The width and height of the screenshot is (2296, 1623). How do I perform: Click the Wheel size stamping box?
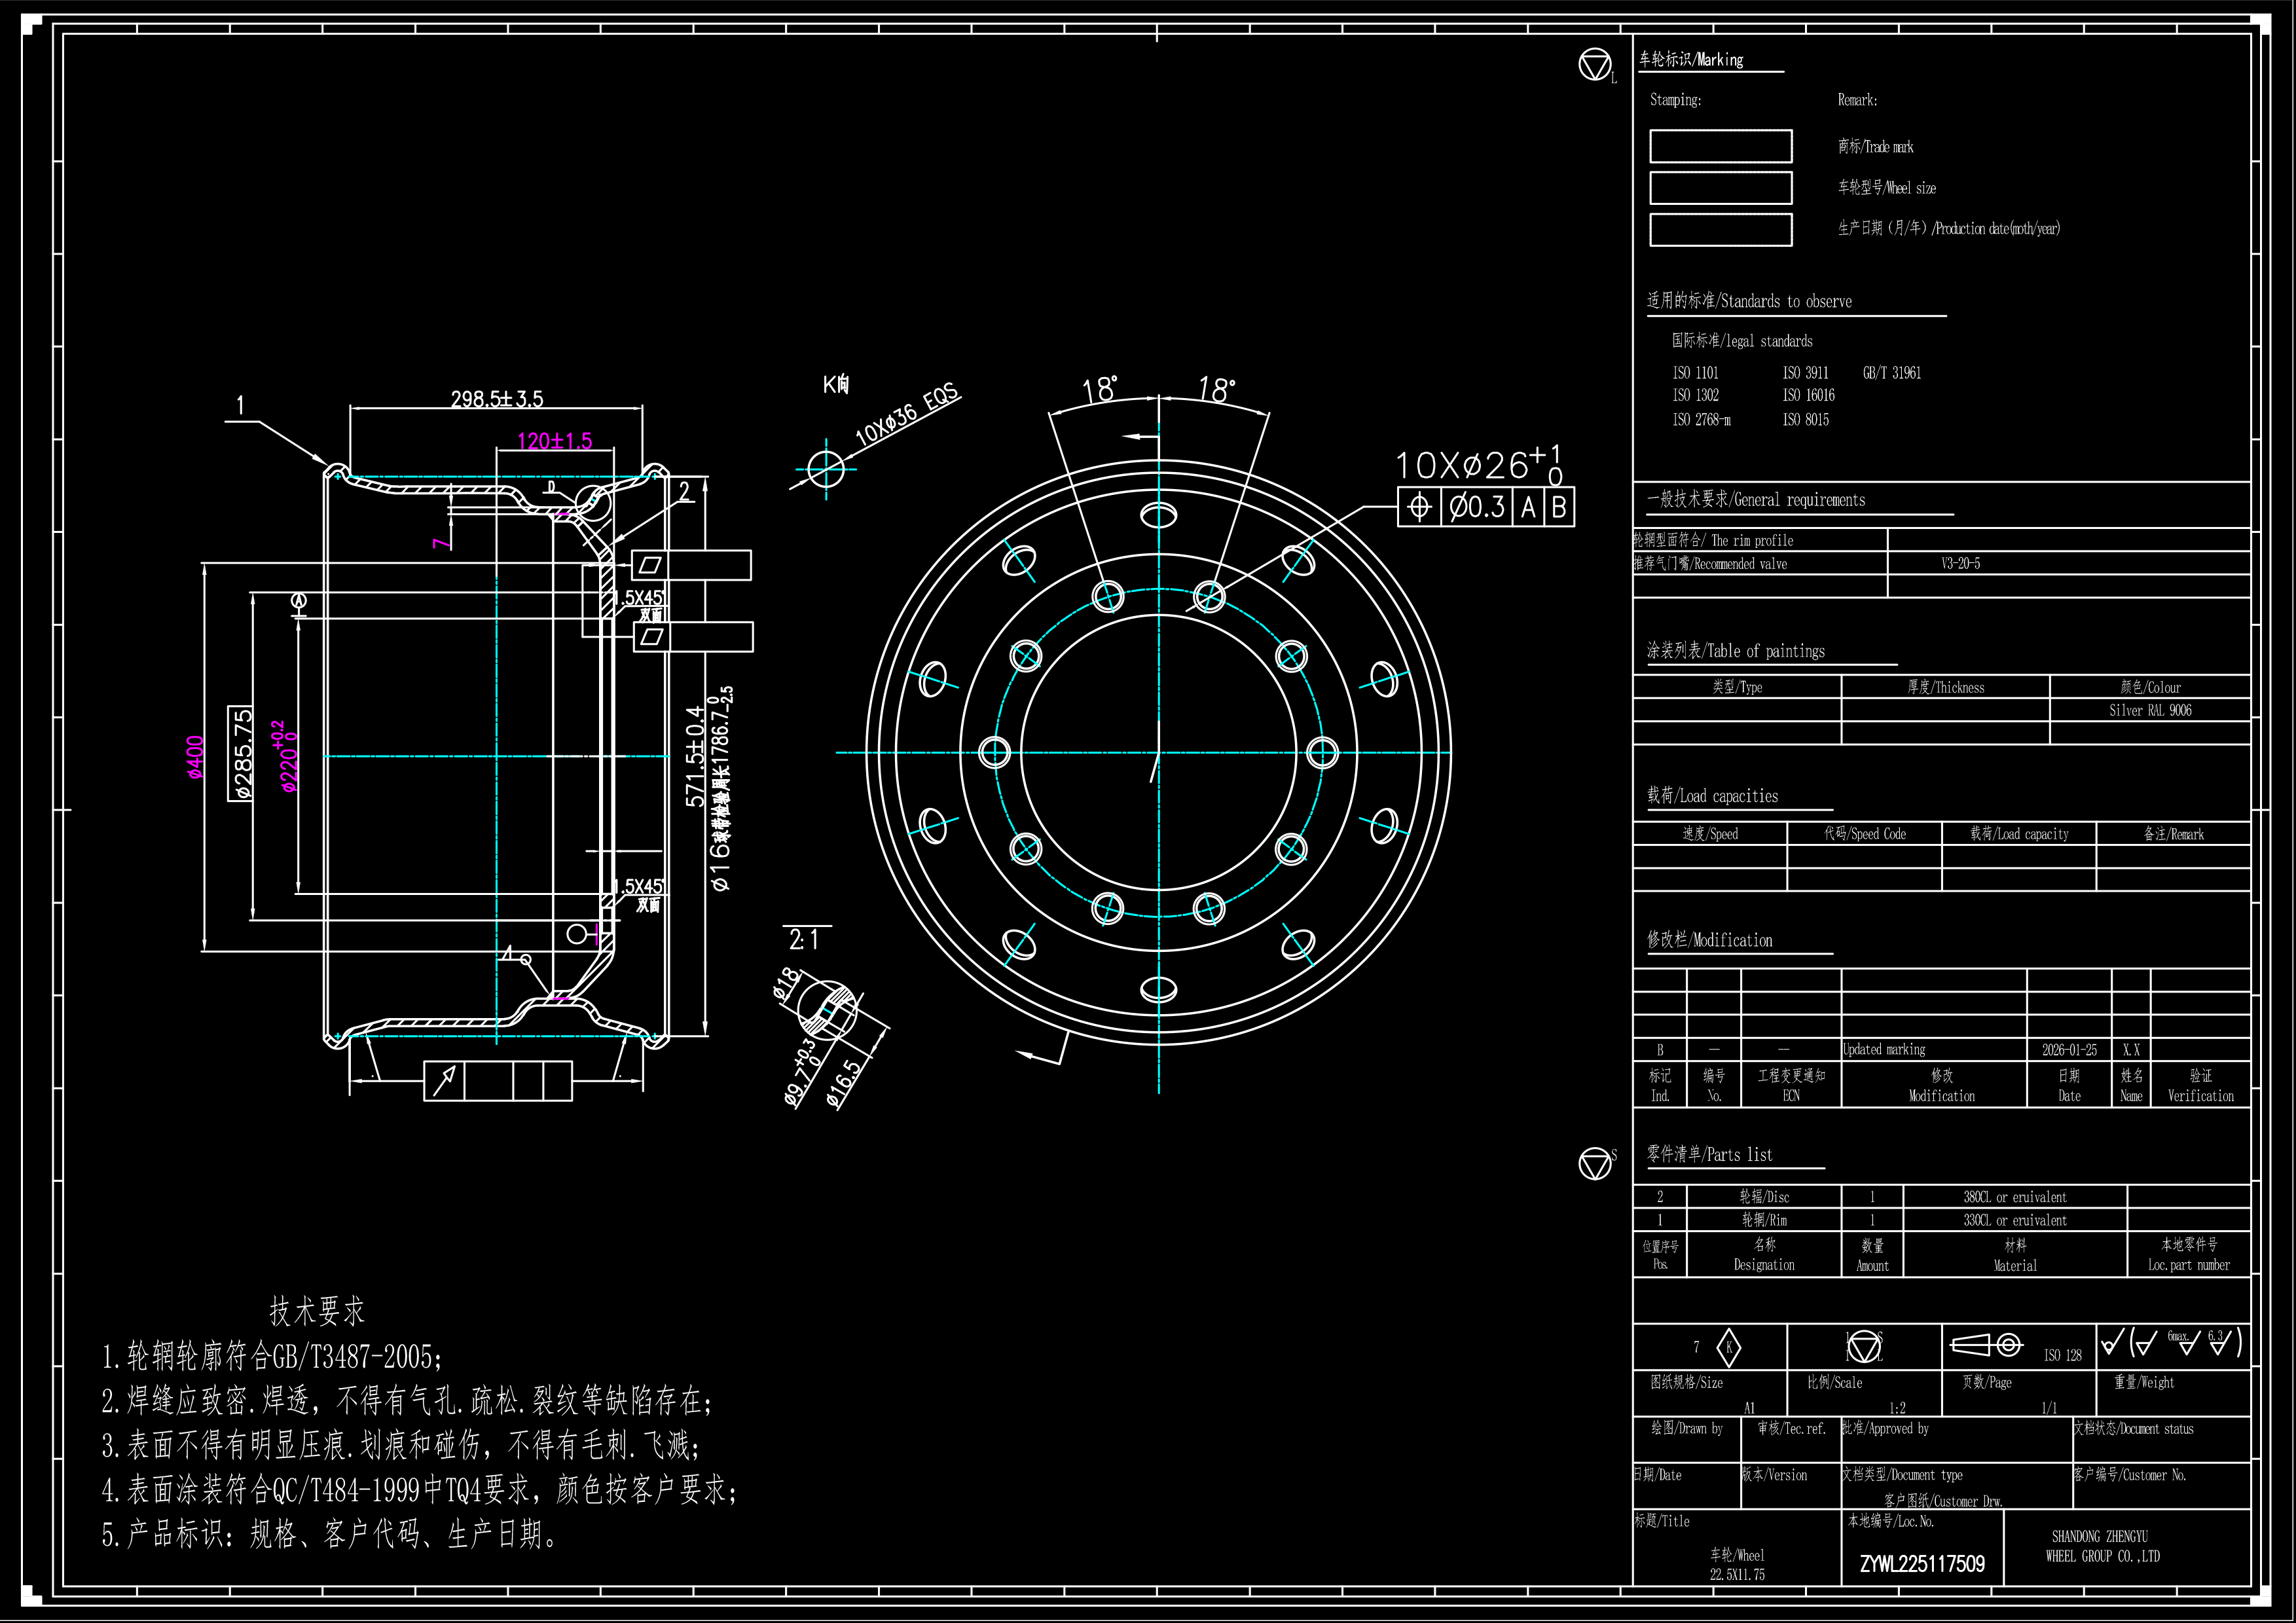1720,188
